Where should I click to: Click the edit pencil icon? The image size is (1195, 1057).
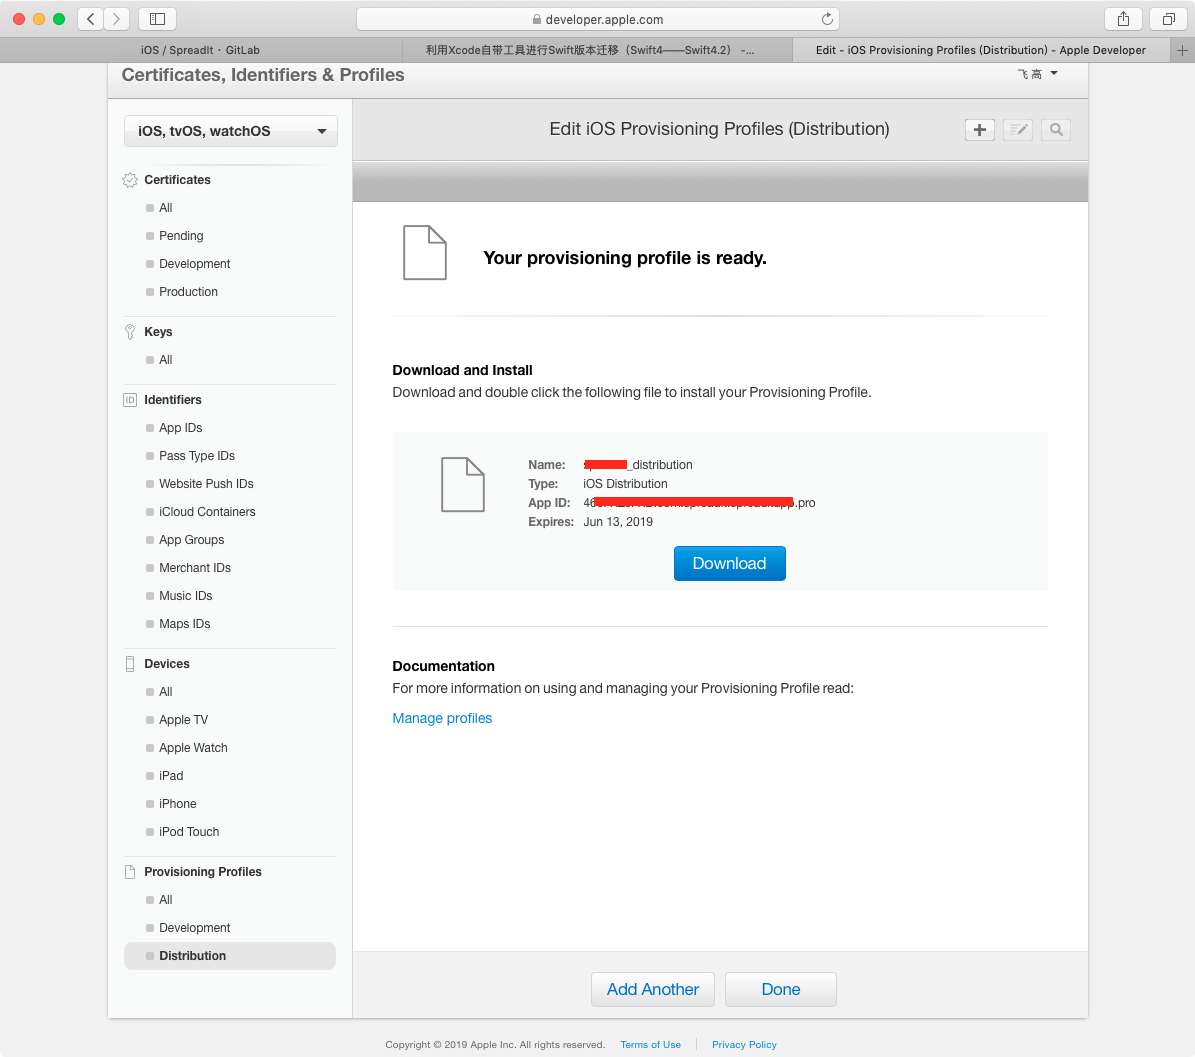click(x=1017, y=130)
